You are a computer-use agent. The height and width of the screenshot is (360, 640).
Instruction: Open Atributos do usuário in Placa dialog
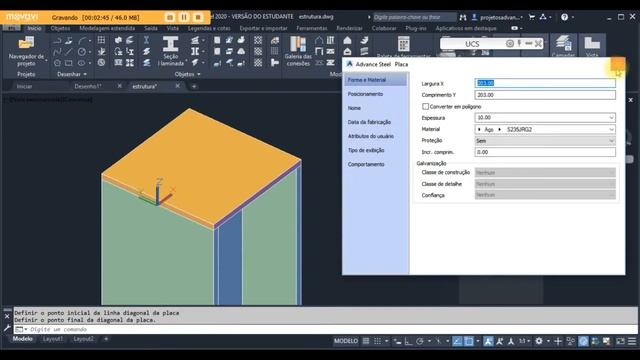371,136
